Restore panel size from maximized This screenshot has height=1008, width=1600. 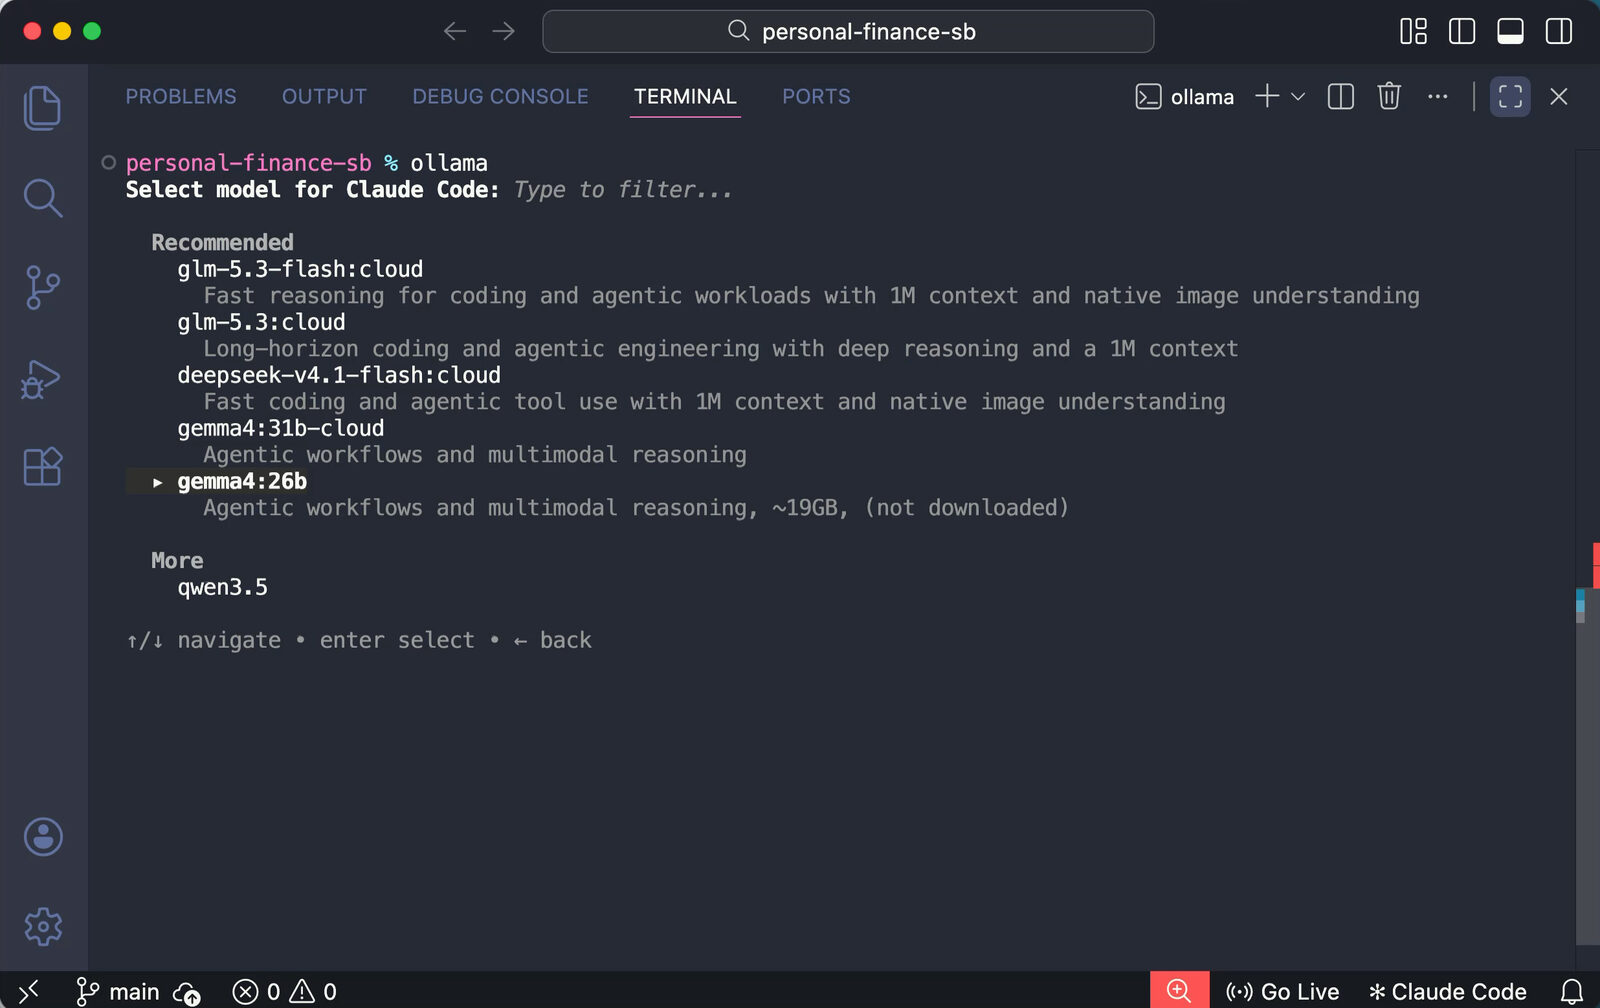pyautogui.click(x=1510, y=96)
